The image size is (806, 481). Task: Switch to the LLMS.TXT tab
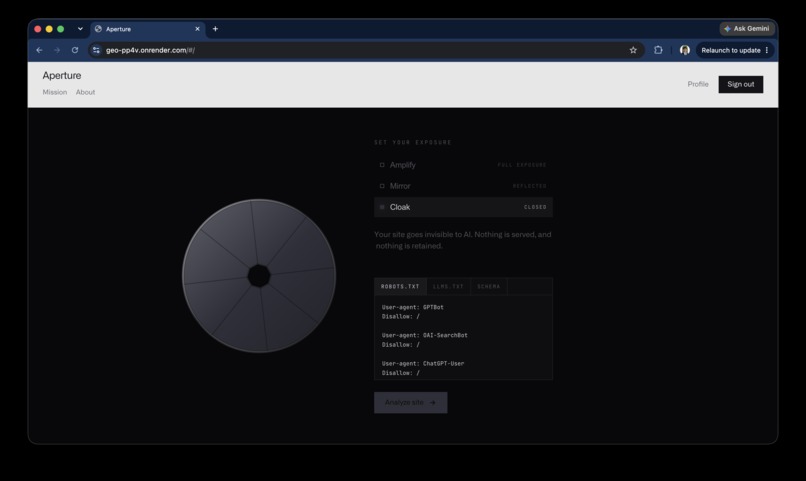pos(448,286)
